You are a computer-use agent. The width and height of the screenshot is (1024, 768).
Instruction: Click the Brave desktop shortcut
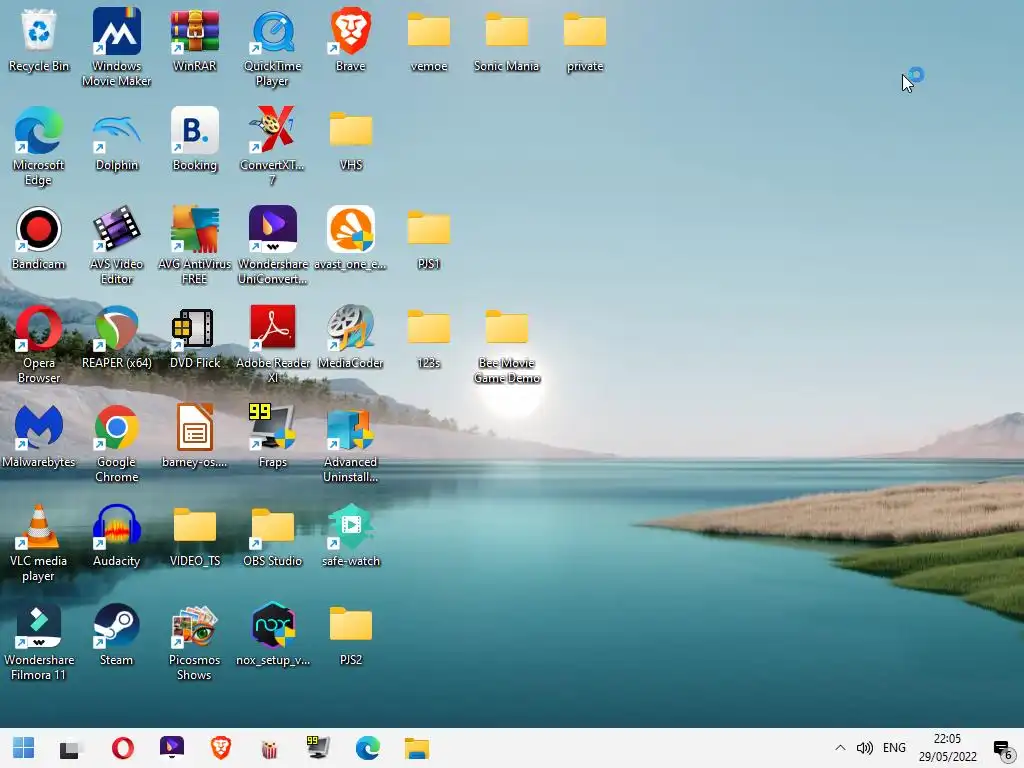point(351,40)
